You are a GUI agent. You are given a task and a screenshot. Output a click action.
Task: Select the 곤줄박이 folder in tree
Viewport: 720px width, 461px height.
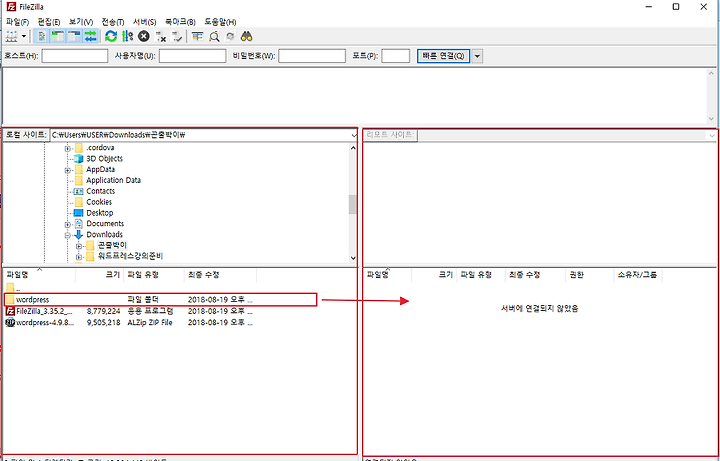click(112, 245)
